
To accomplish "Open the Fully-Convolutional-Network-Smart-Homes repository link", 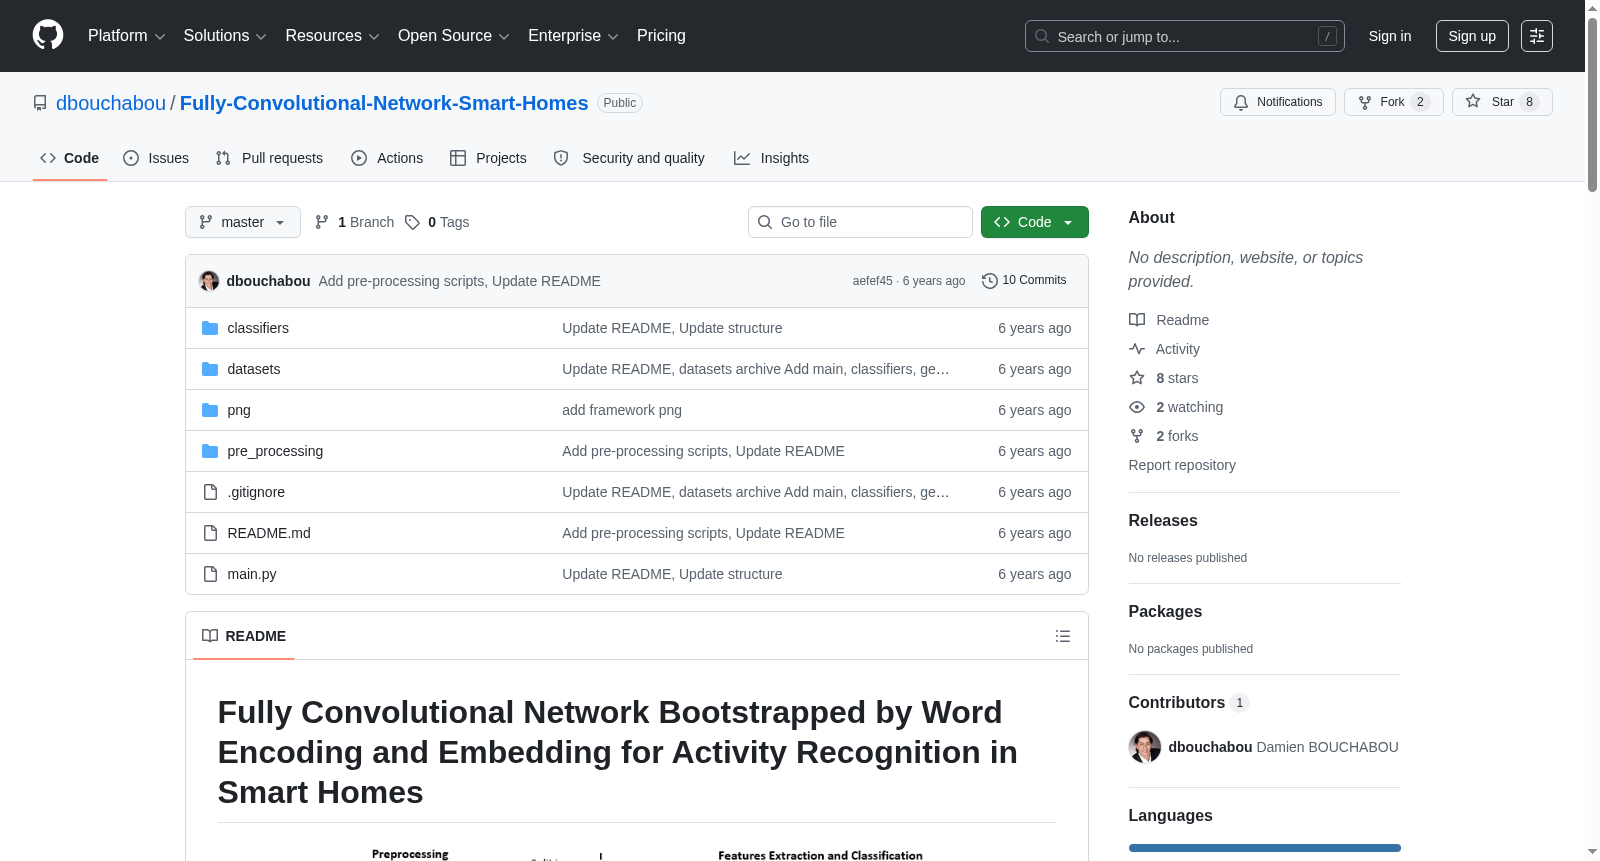I will 384,103.
